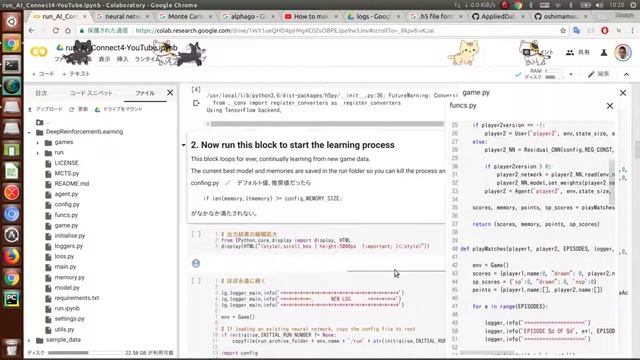Click the Colab logo icon

39,52
